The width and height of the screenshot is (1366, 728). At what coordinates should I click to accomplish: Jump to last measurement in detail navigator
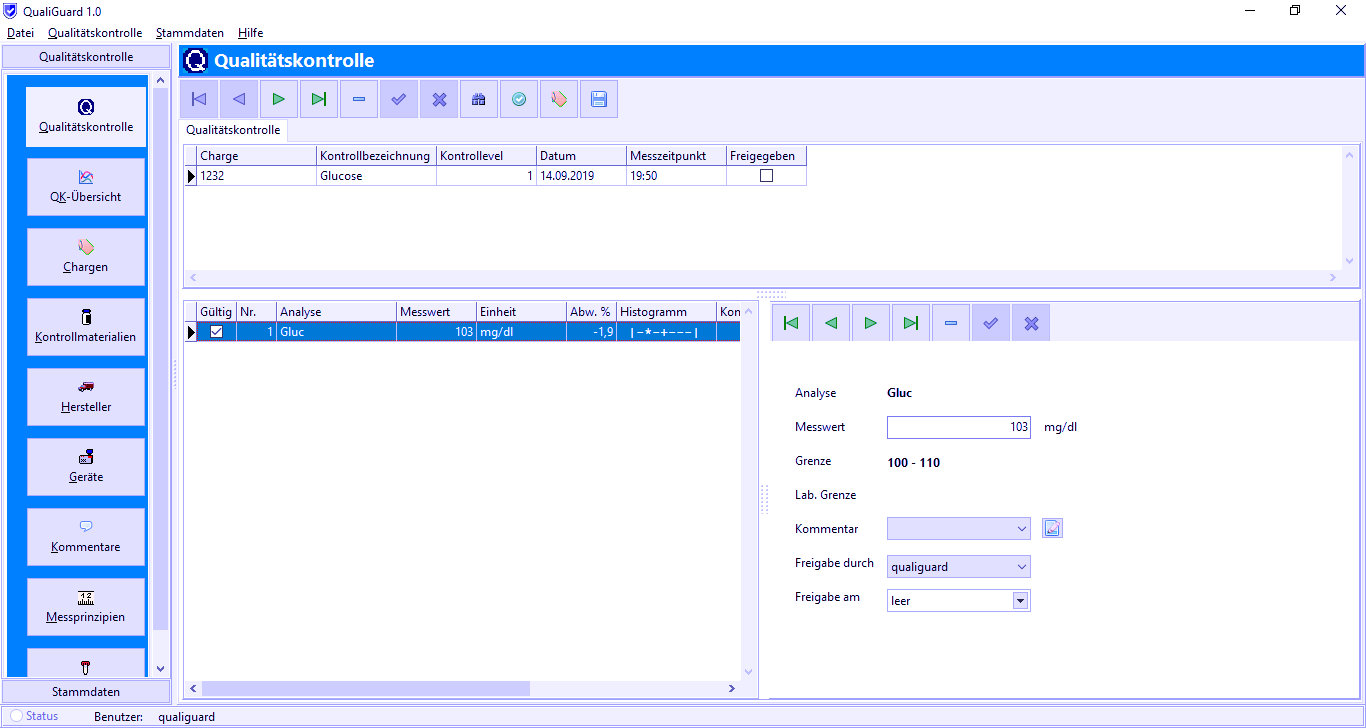tap(911, 323)
